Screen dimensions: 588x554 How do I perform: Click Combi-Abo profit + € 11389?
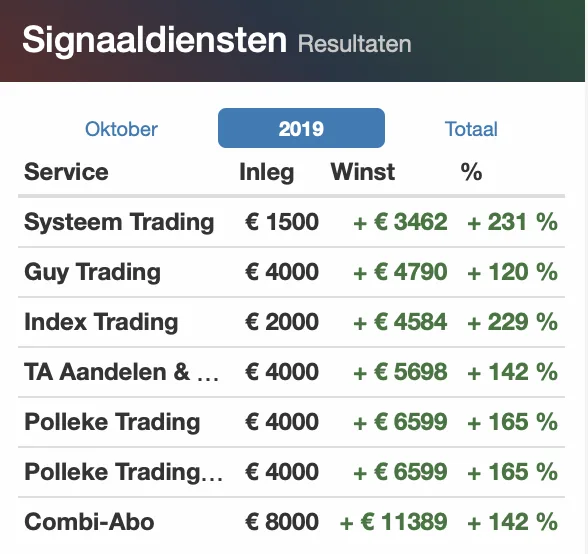[393, 522]
